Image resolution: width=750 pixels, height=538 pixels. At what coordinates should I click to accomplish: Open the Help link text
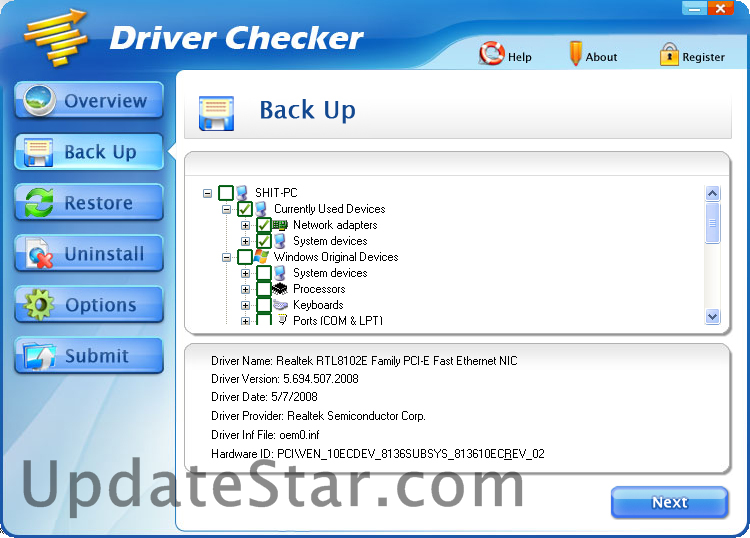[x=519, y=57]
